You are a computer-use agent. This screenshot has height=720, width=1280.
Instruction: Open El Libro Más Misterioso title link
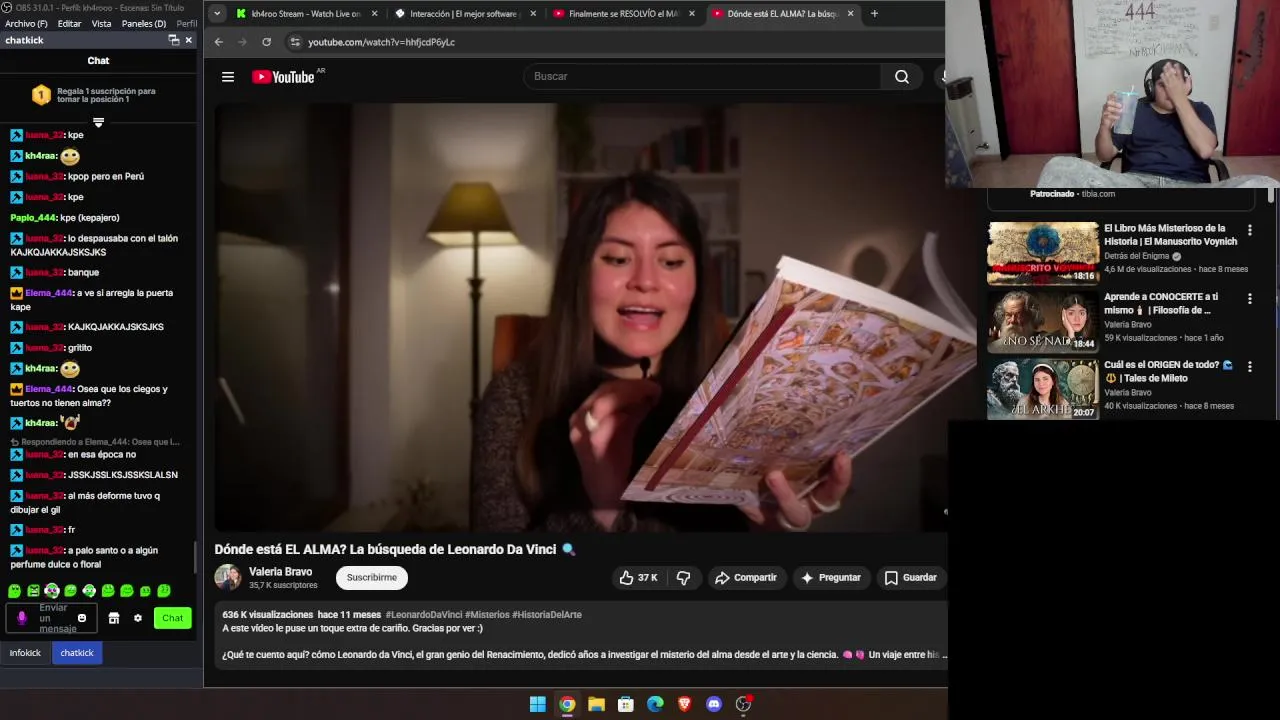(x=1170, y=235)
